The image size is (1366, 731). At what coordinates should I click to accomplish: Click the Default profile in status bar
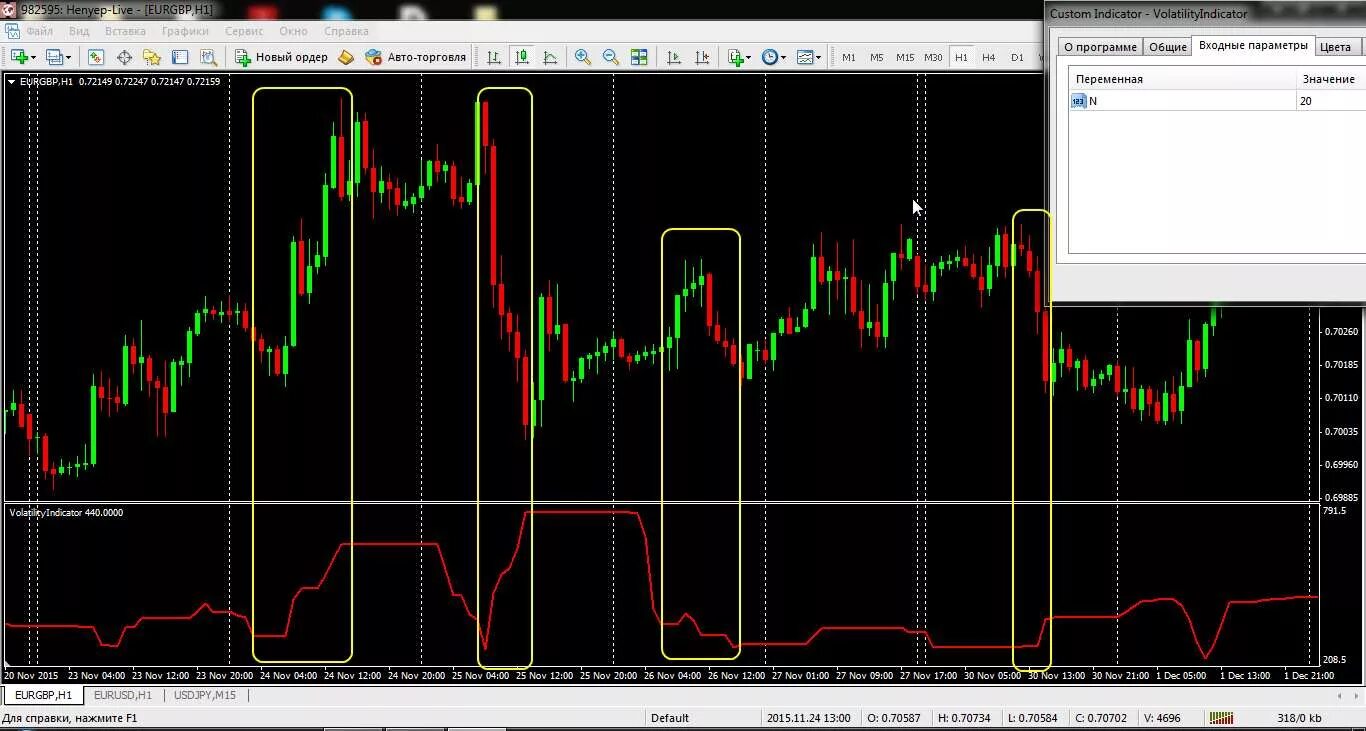(670, 718)
